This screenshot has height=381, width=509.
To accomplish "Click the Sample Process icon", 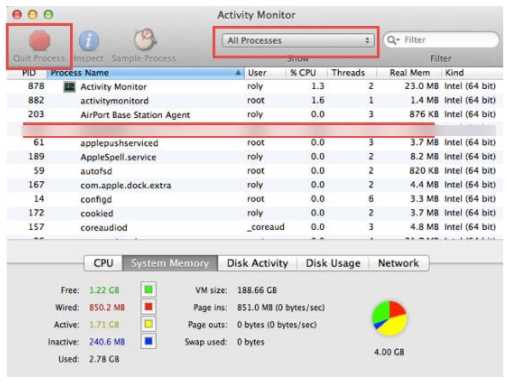I will tap(145, 40).
